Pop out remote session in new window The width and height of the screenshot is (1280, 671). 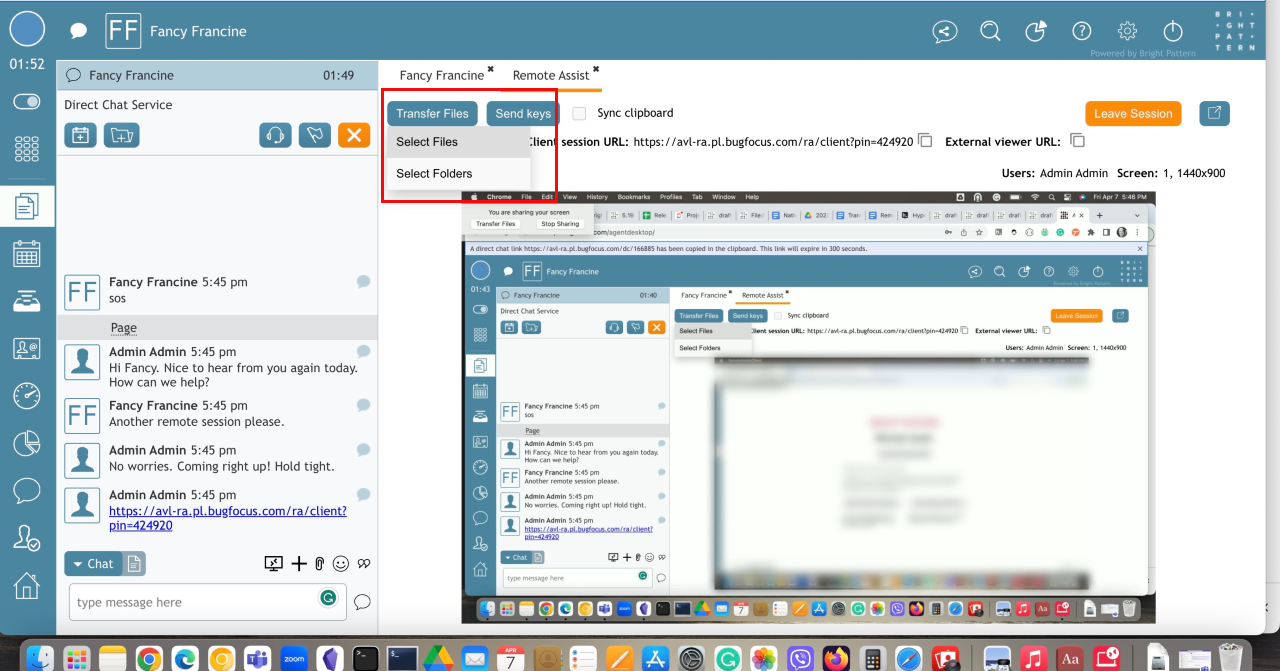click(1214, 113)
